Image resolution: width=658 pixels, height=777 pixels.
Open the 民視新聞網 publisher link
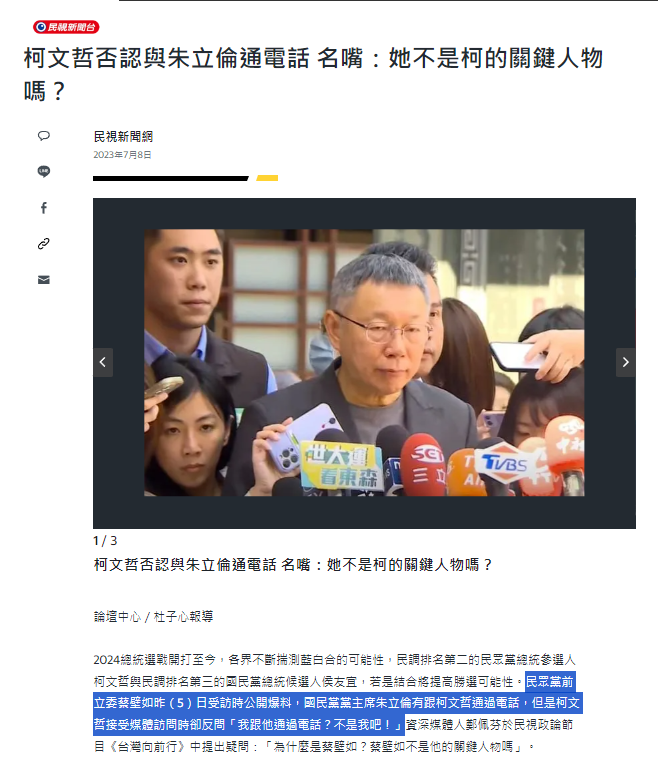coord(123,136)
